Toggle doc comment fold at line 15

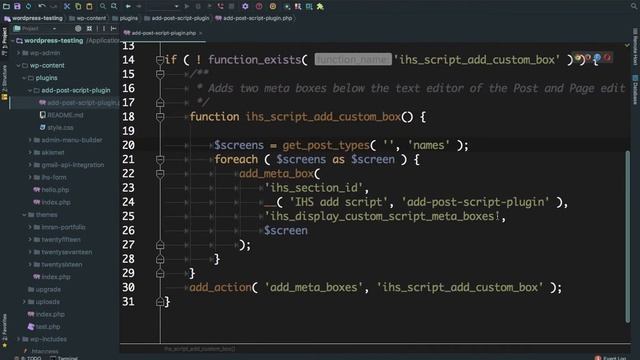(160, 74)
